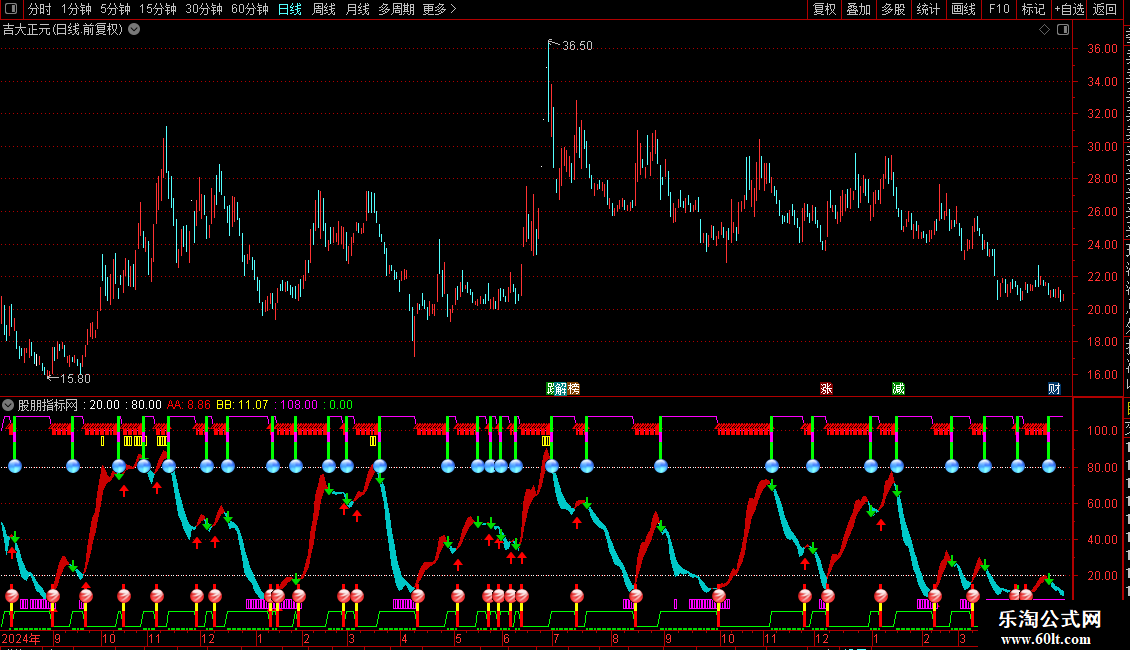
Task: Open the 多周期 multi-period view
Action: pyautogui.click(x=396, y=9)
